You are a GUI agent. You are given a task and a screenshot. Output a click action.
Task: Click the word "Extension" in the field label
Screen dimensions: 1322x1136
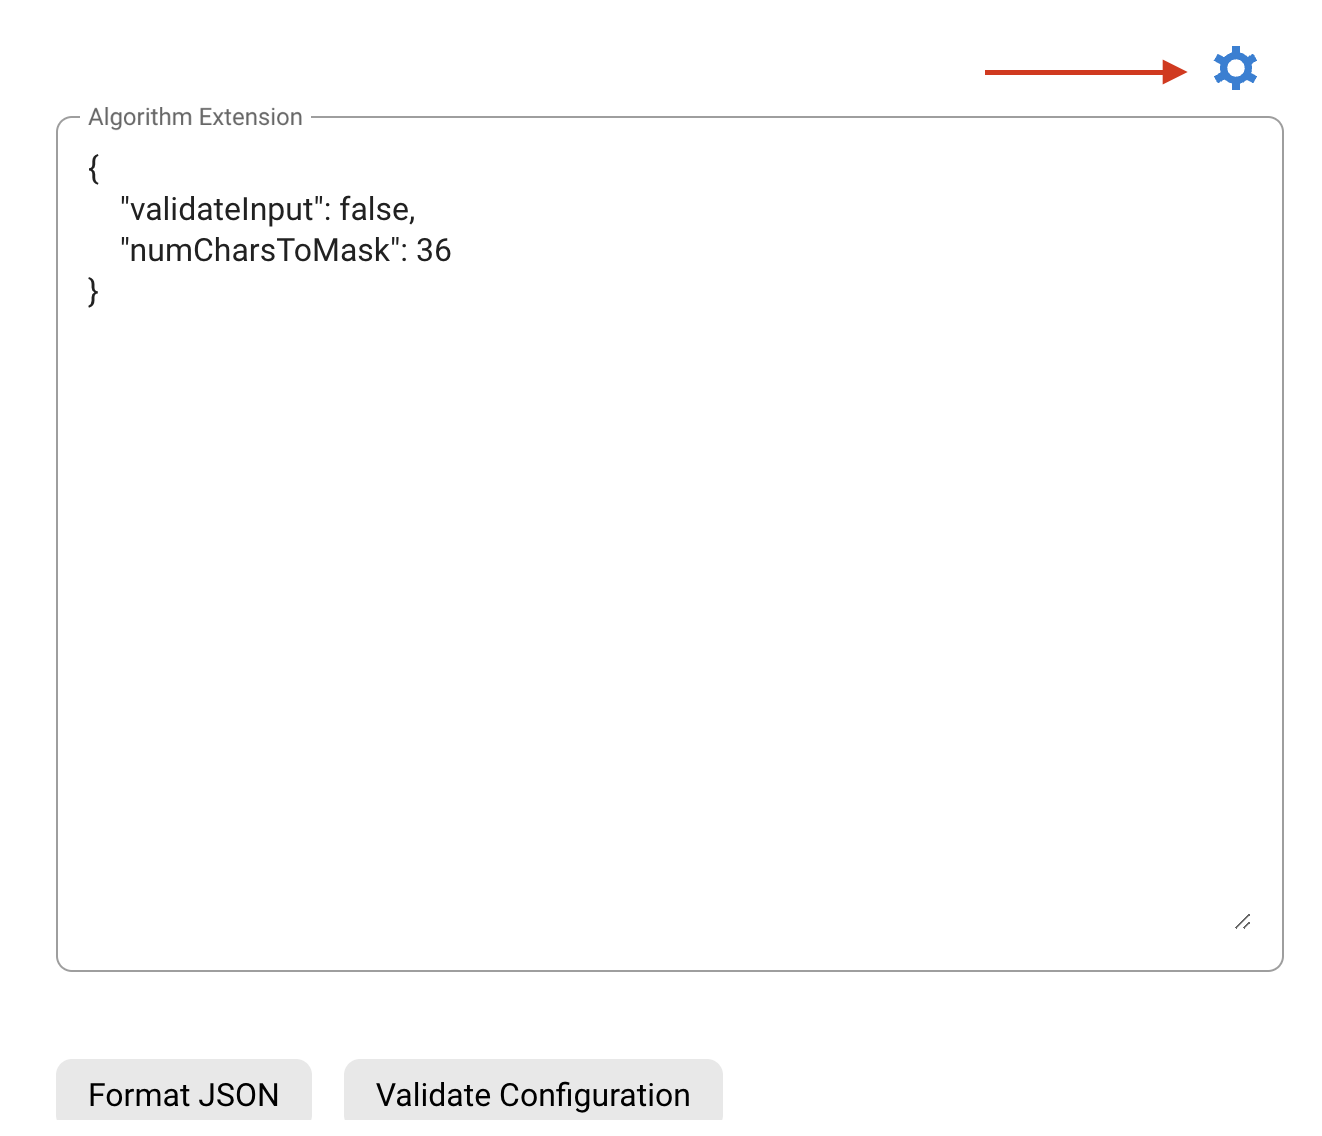251,117
